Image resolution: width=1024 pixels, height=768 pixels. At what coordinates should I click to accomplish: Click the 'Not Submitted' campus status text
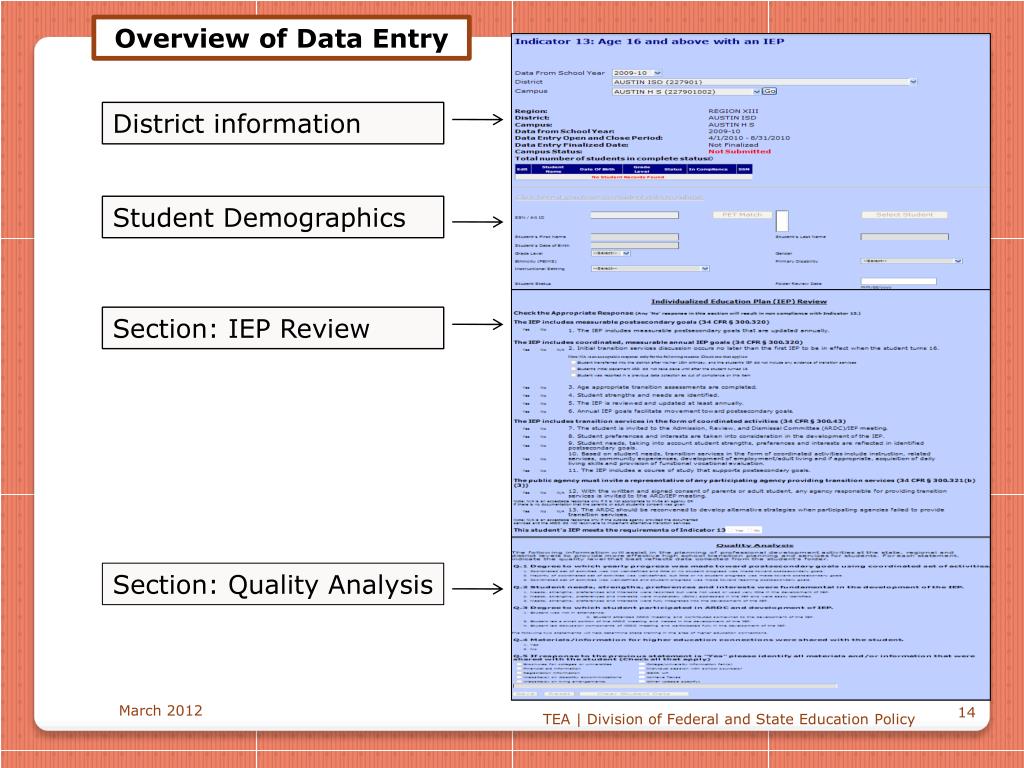click(739, 152)
